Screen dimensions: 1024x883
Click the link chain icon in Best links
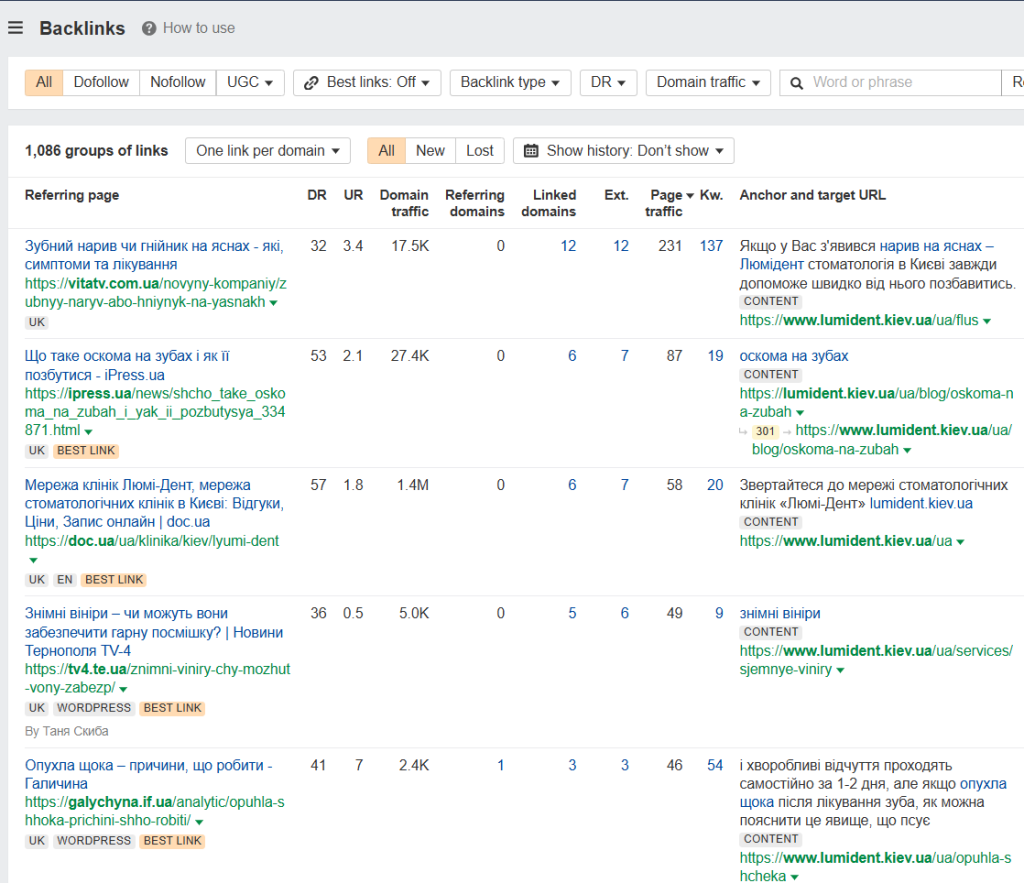pos(311,83)
